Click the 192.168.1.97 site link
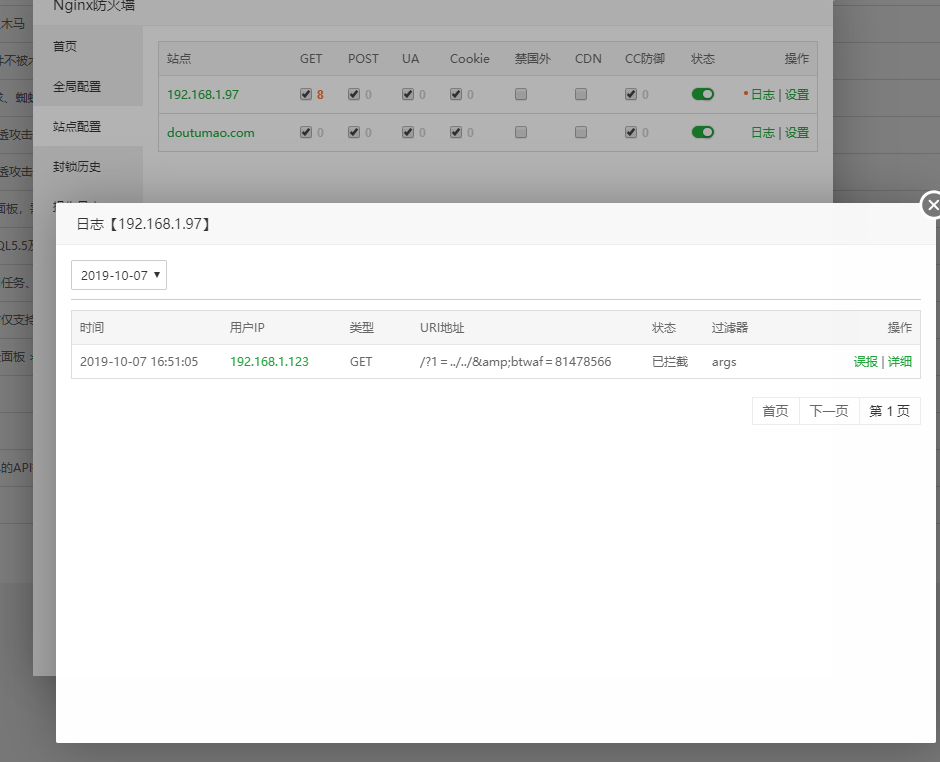The height and width of the screenshot is (762, 940). 203,95
